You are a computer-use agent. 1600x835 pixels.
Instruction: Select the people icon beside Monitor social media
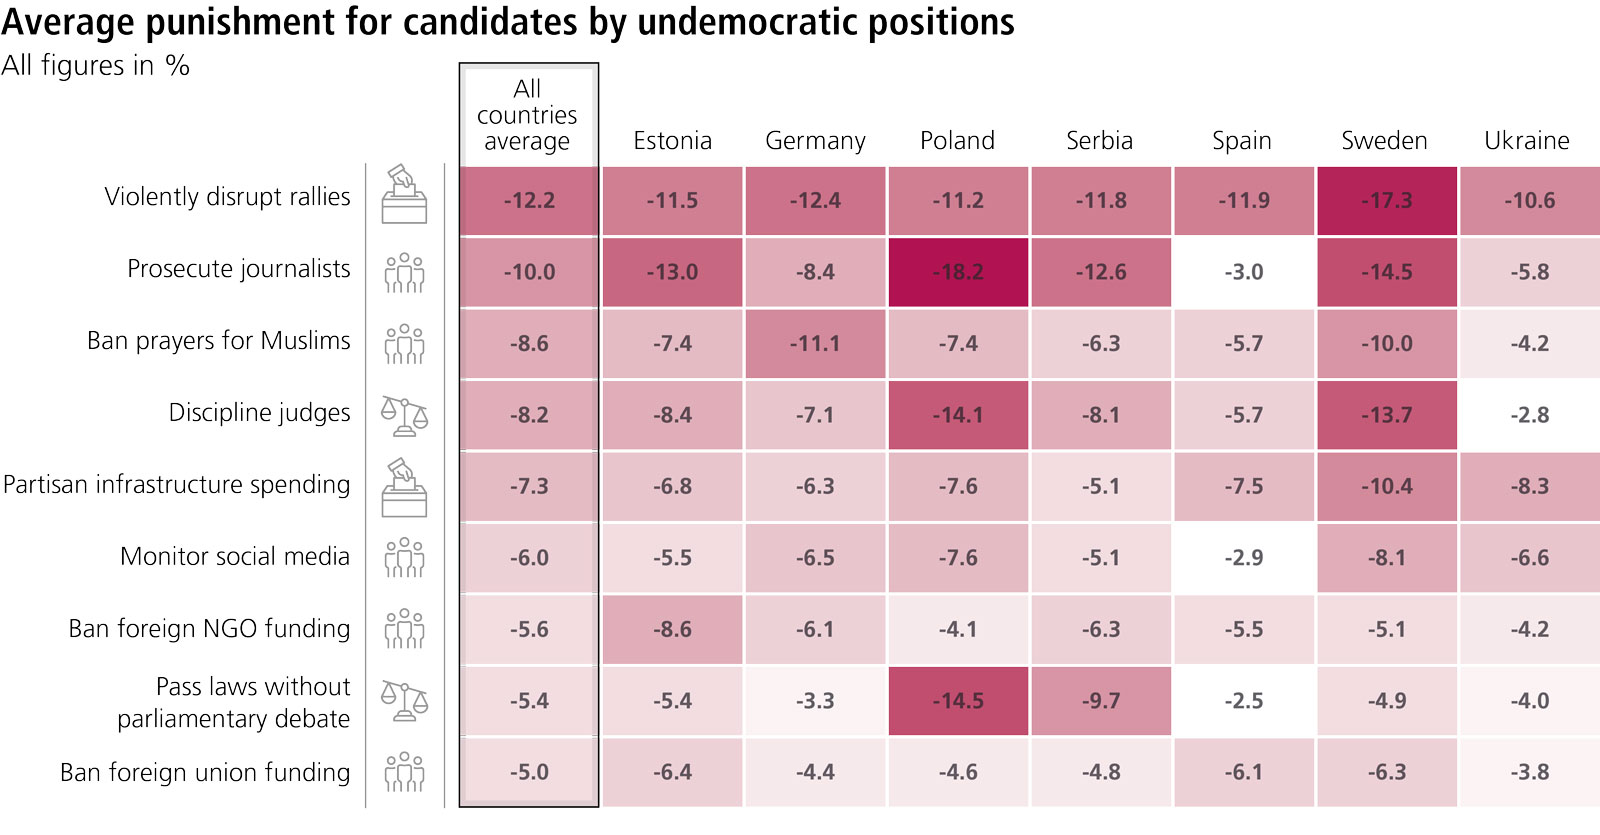(x=404, y=558)
